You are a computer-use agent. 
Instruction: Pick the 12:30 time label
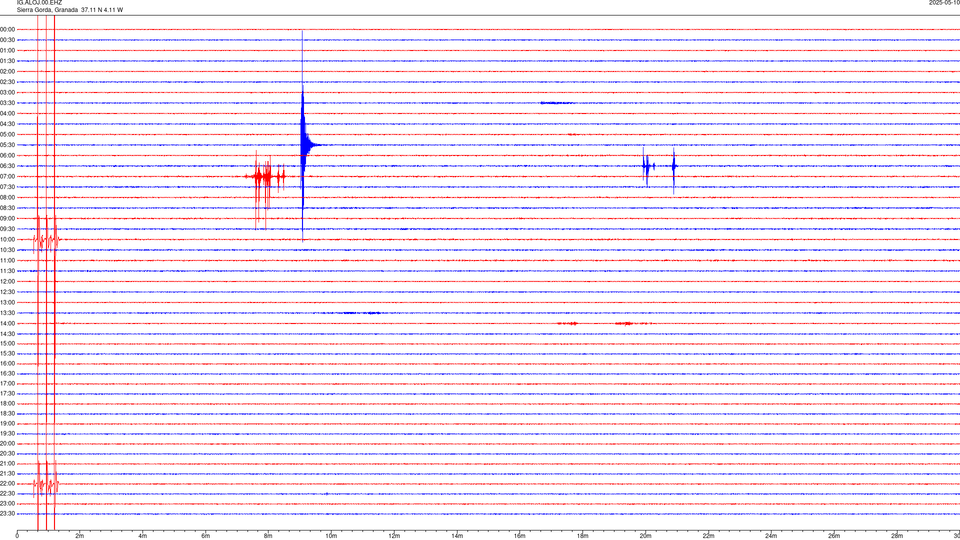[x=8, y=292]
